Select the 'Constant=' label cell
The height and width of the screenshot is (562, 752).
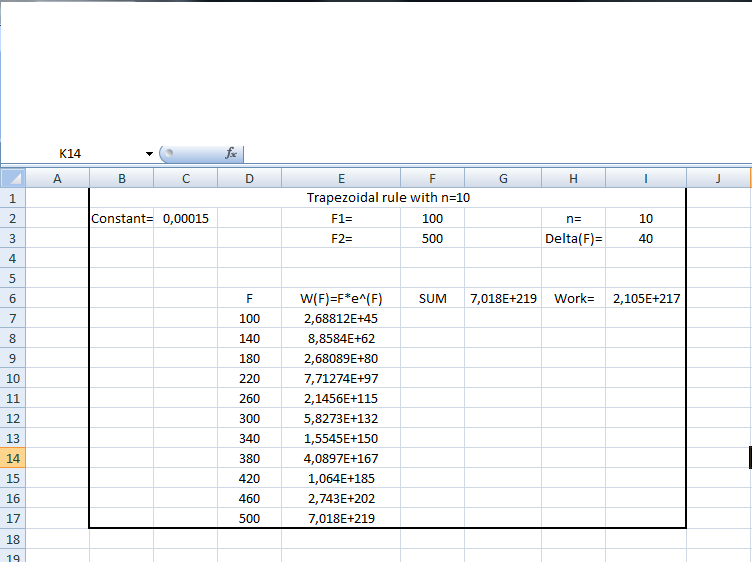tap(121, 218)
